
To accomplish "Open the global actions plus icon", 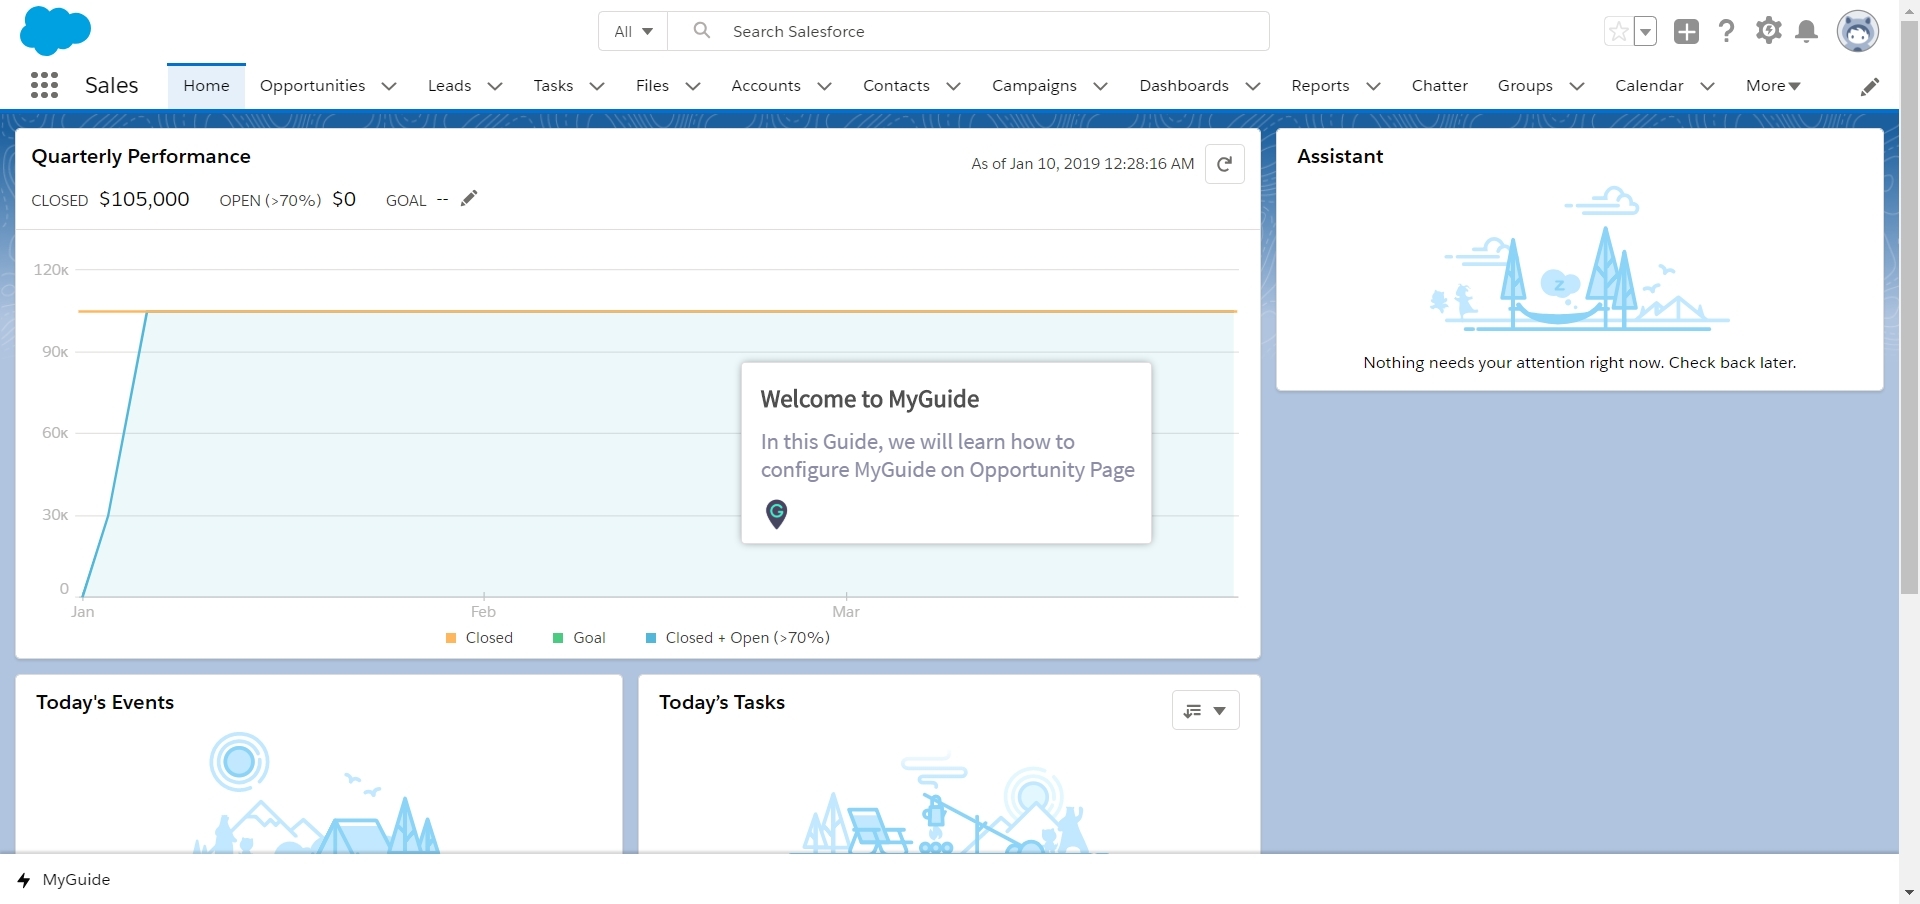I will 1686,32.
